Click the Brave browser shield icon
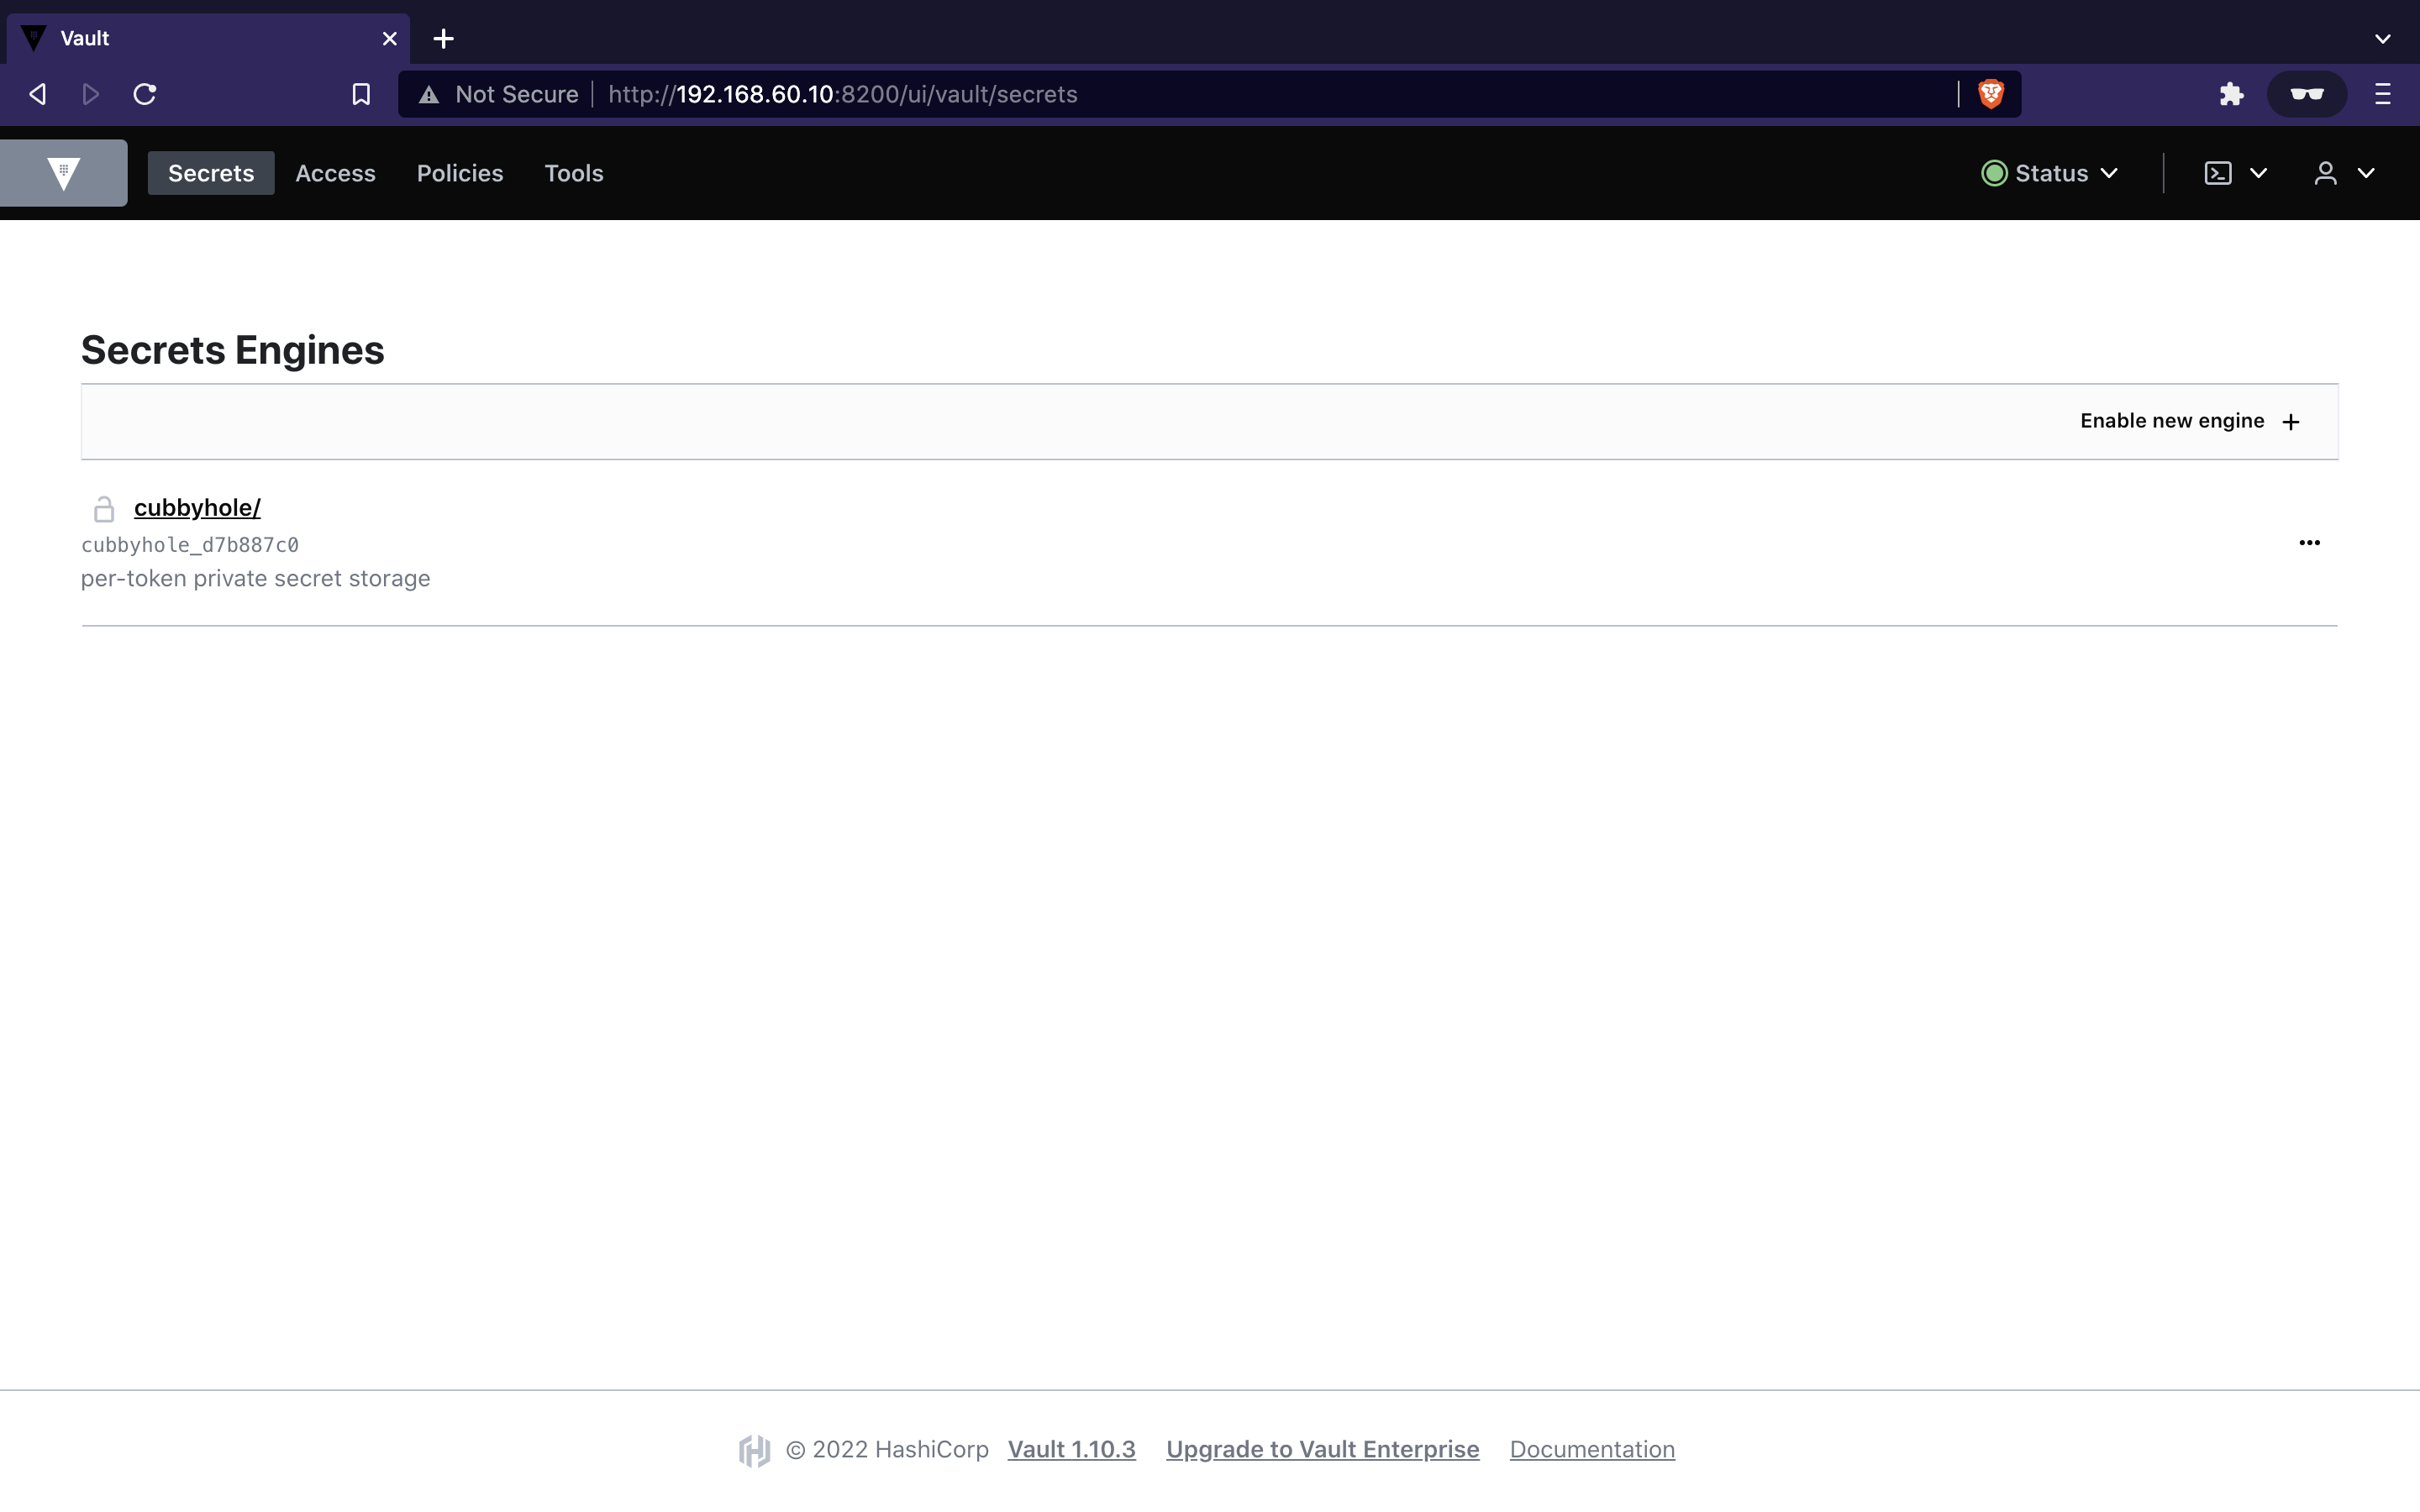The height and width of the screenshot is (1512, 2420). click(1990, 94)
